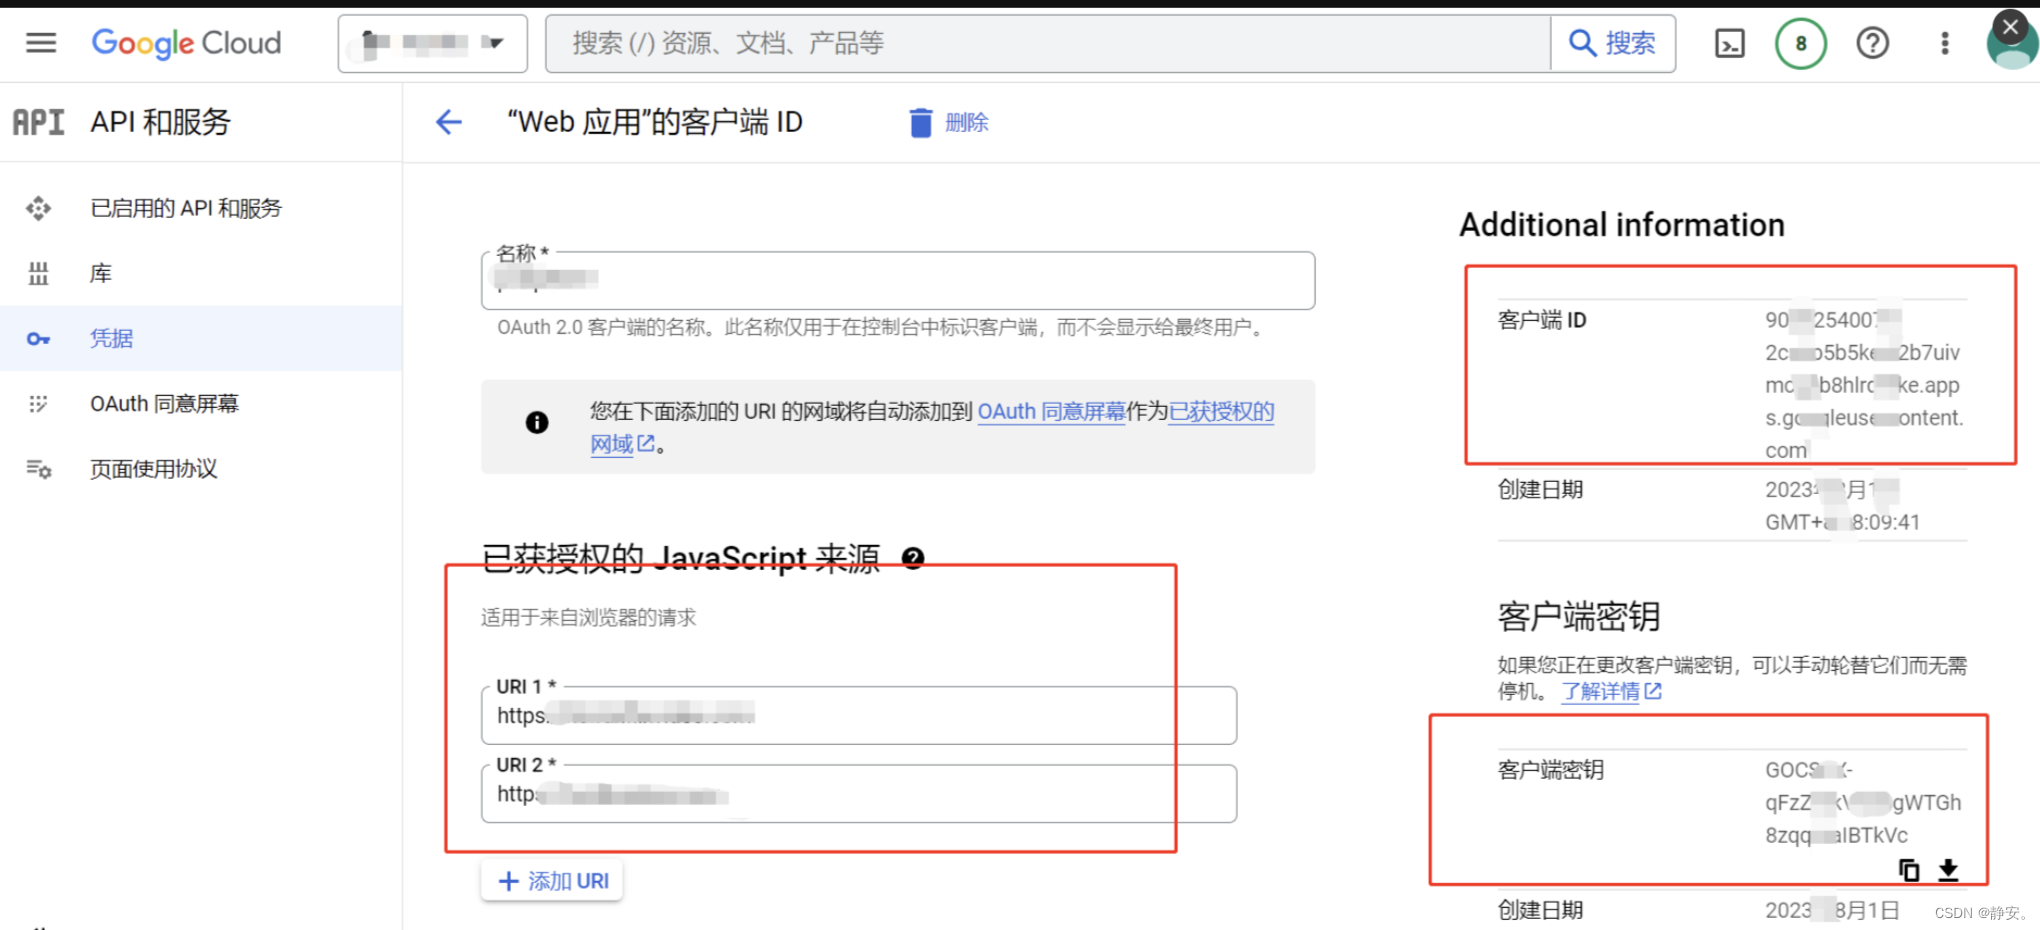The width and height of the screenshot is (2040, 930).
Task: Open the three-dot overflow menu
Action: tap(1943, 42)
